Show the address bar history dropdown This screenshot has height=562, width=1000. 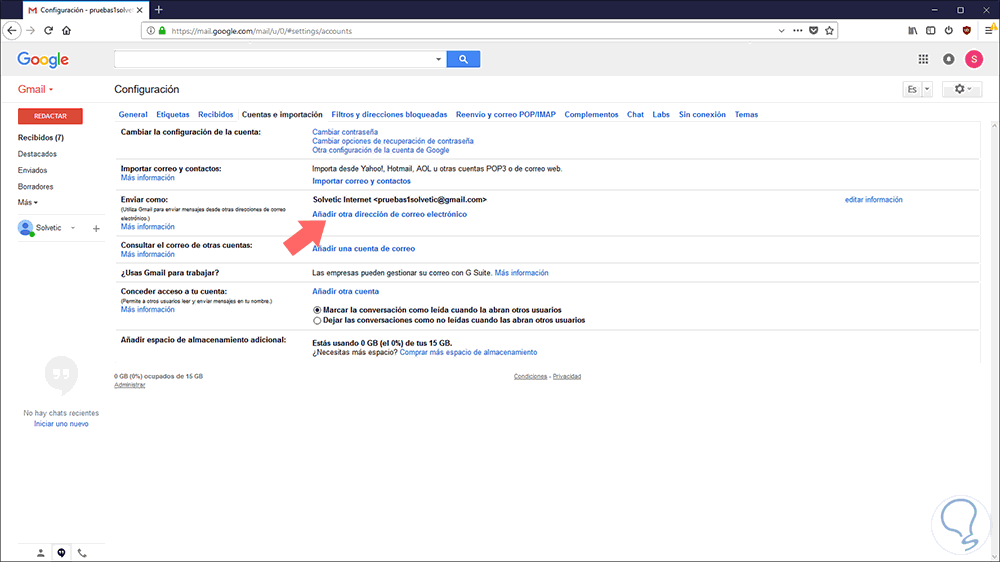tap(781, 31)
